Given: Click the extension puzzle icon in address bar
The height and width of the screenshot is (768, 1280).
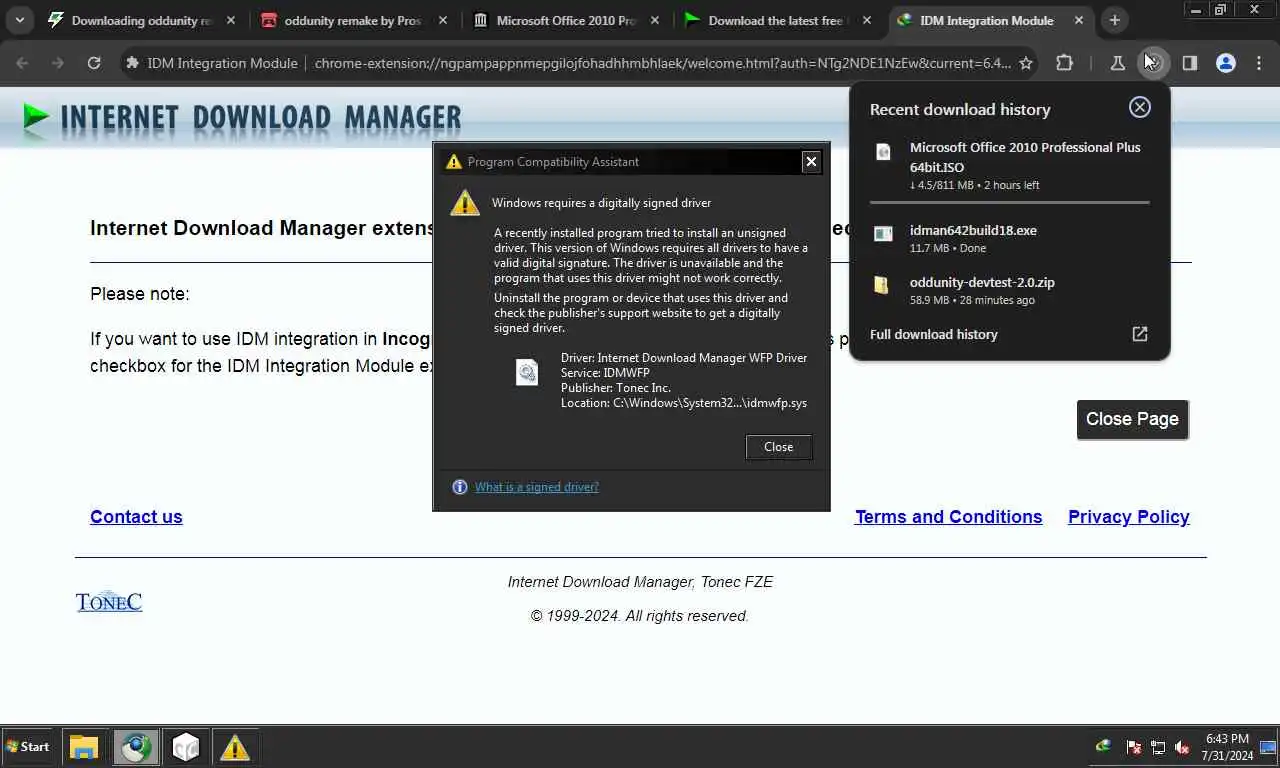Looking at the screenshot, I should 132,63.
